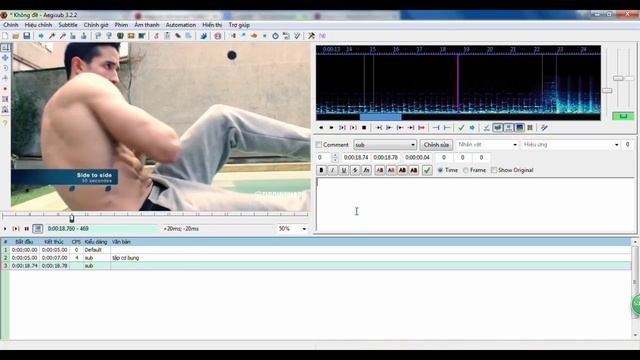This screenshot has height=360, width=640.
Task: Select the drag subtitles video tool
Action: (5, 58)
